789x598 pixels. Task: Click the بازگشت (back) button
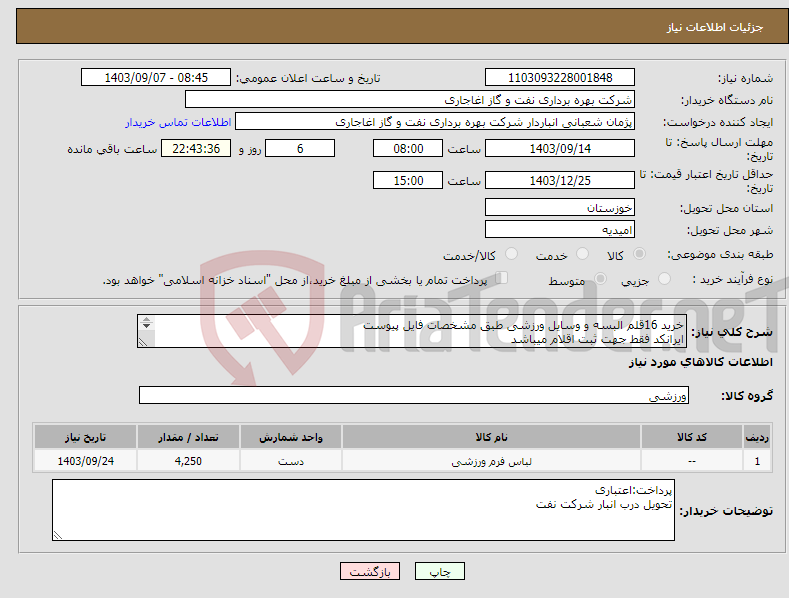(x=370, y=571)
